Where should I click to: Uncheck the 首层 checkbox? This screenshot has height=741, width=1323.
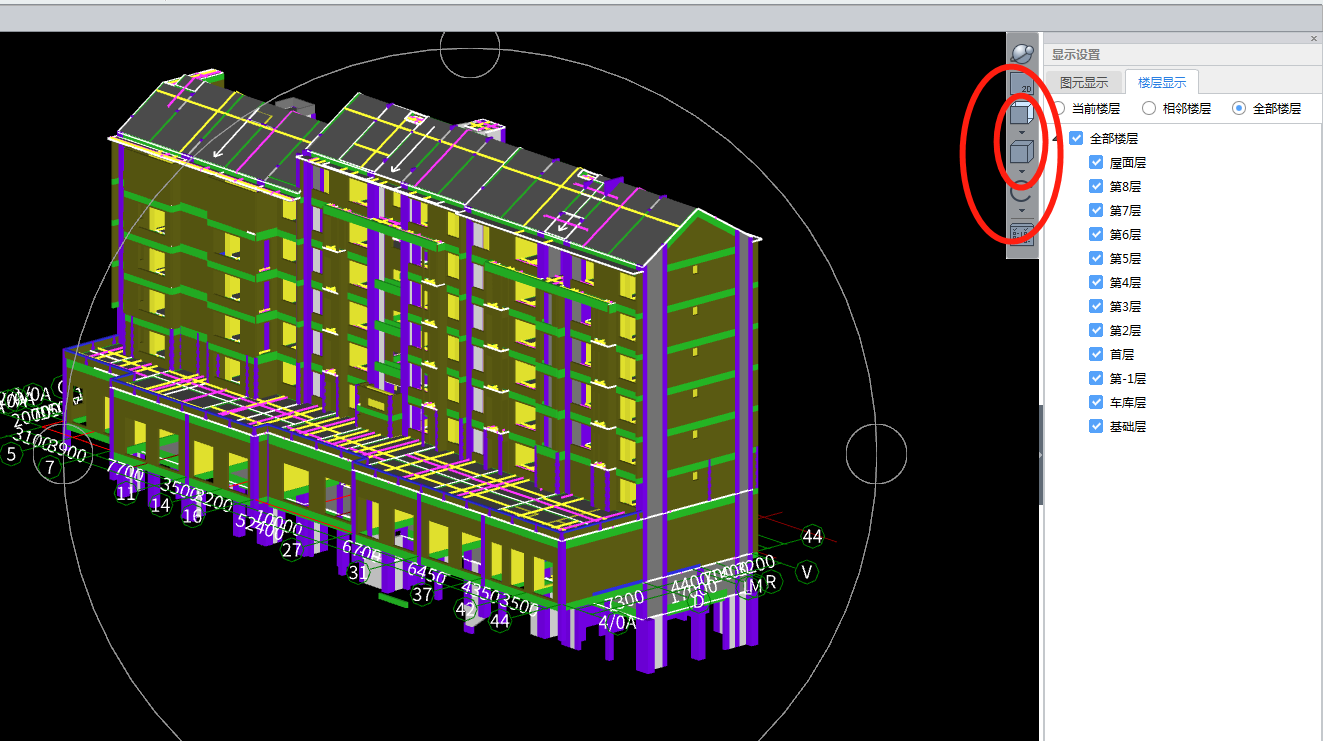[1096, 354]
